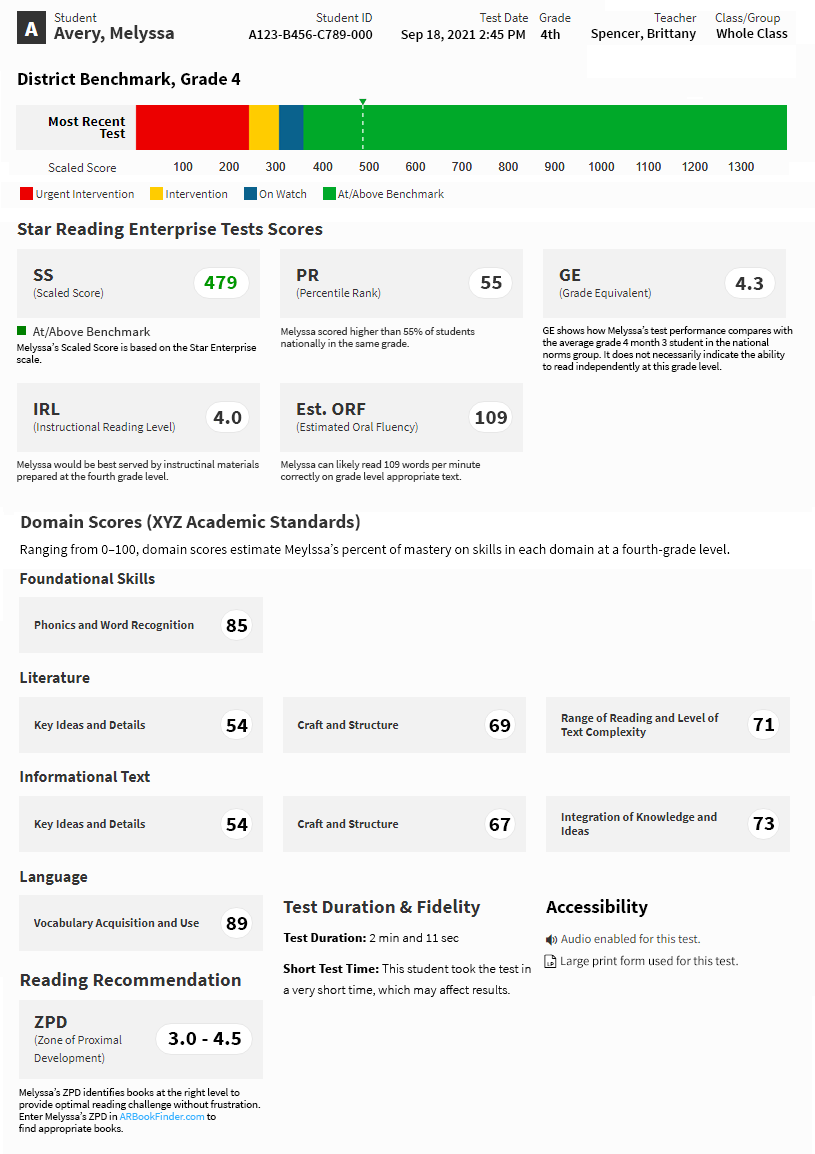Click the Est. ORF 109 badge
Image resolution: width=815 pixels, height=1154 pixels.
[x=491, y=417]
